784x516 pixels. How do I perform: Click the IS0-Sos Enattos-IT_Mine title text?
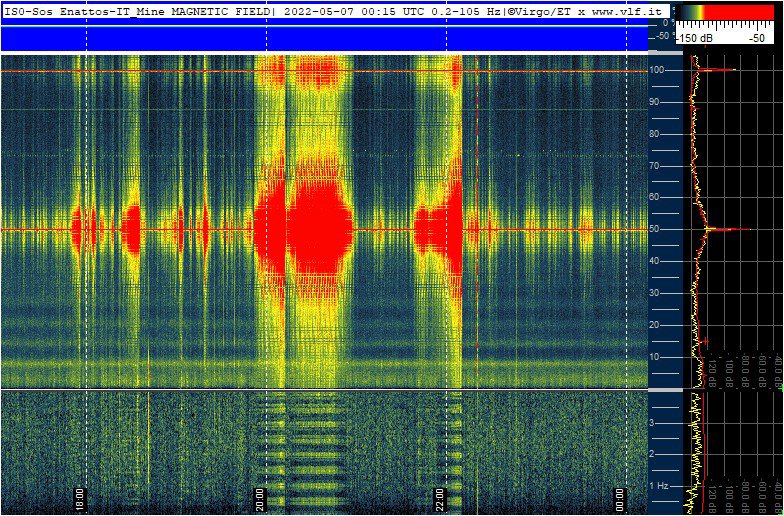point(70,11)
